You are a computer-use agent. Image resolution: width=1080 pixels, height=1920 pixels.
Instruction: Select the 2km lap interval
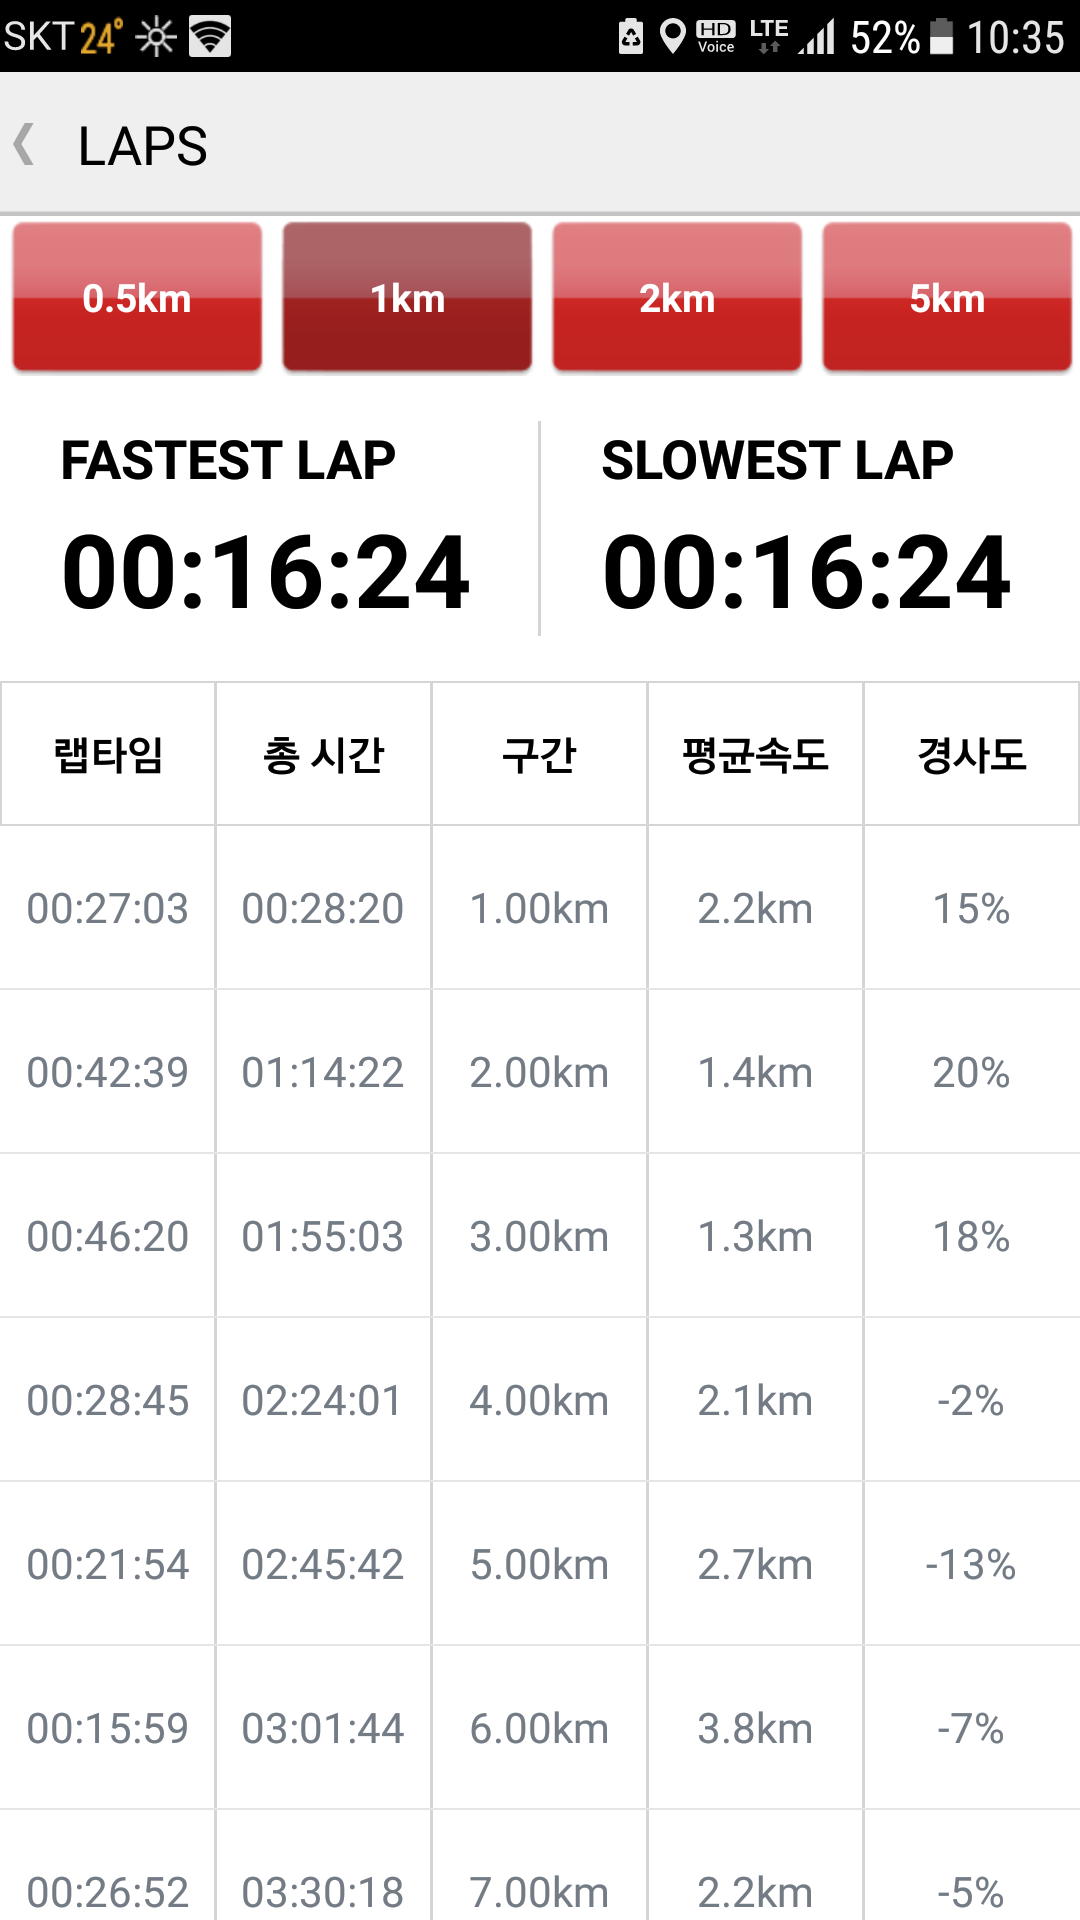pyautogui.click(x=677, y=297)
